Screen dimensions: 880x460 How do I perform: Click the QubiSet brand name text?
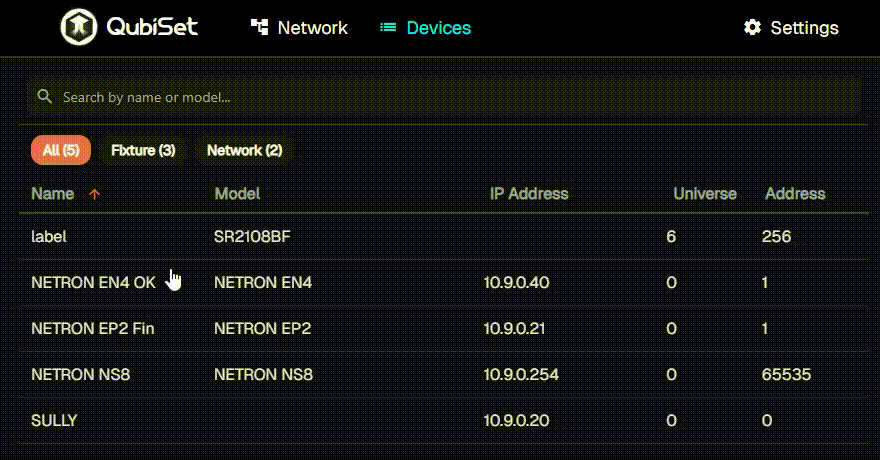pyautogui.click(x=152, y=28)
